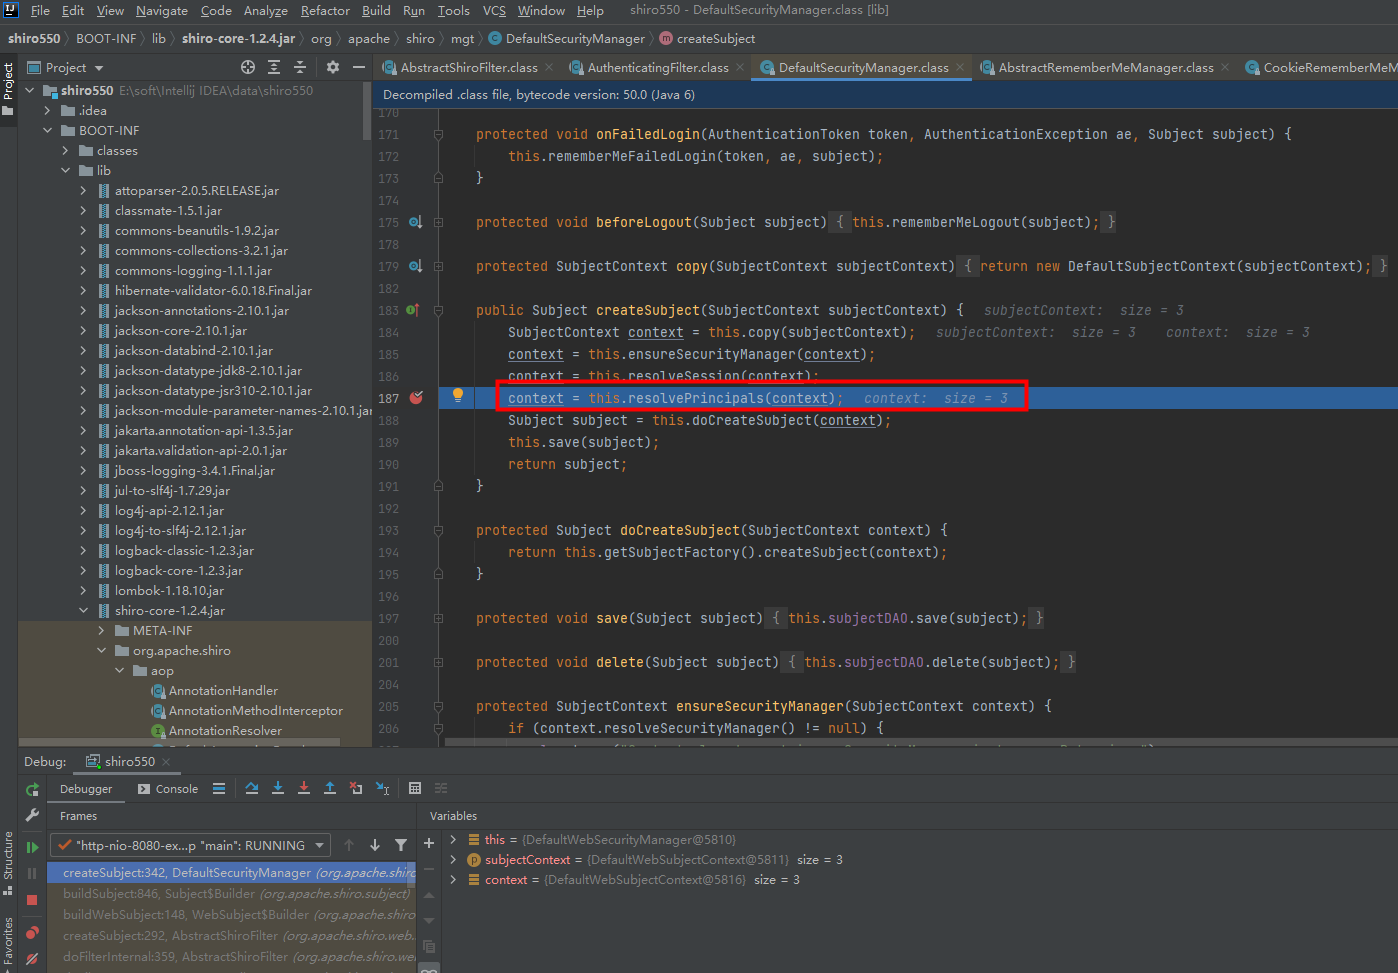
Task: Open debugger settings wrench icon
Action: click(32, 815)
